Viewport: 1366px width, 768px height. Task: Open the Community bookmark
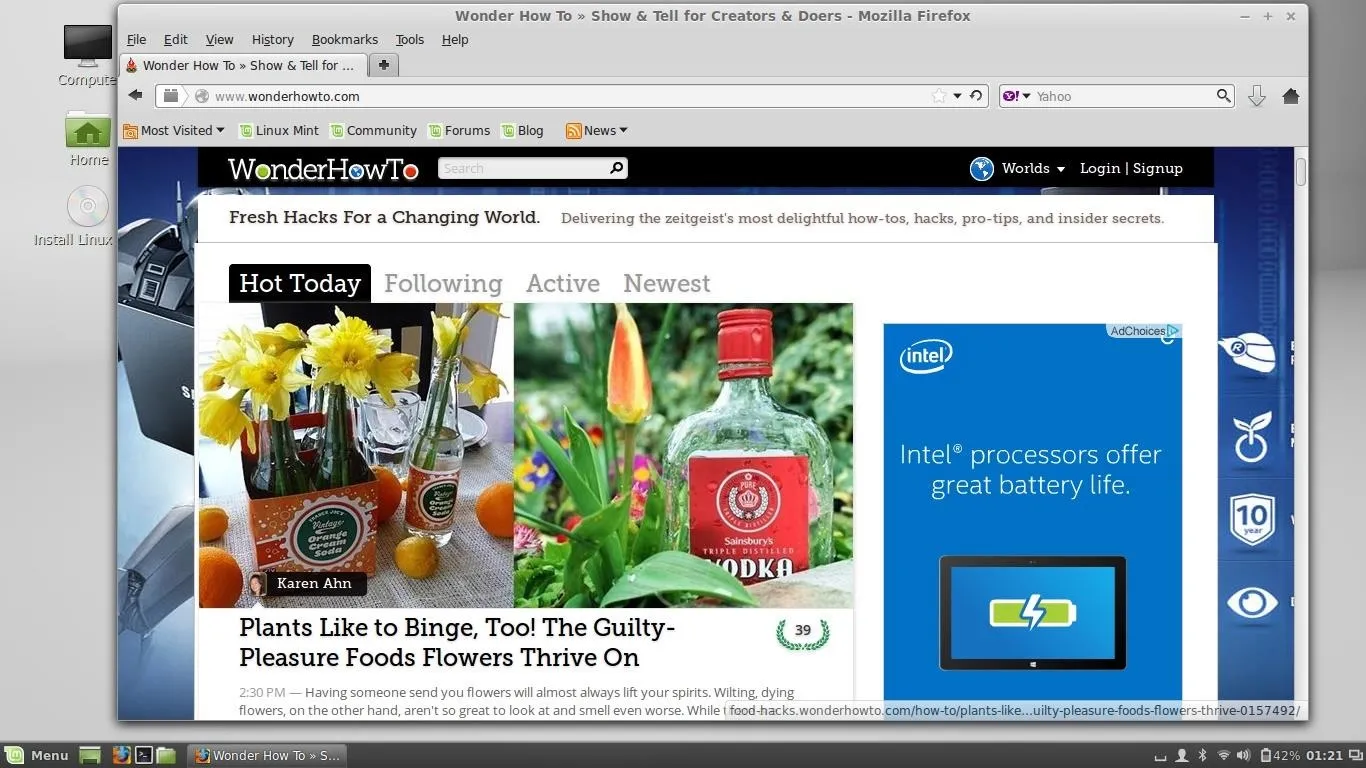373,130
